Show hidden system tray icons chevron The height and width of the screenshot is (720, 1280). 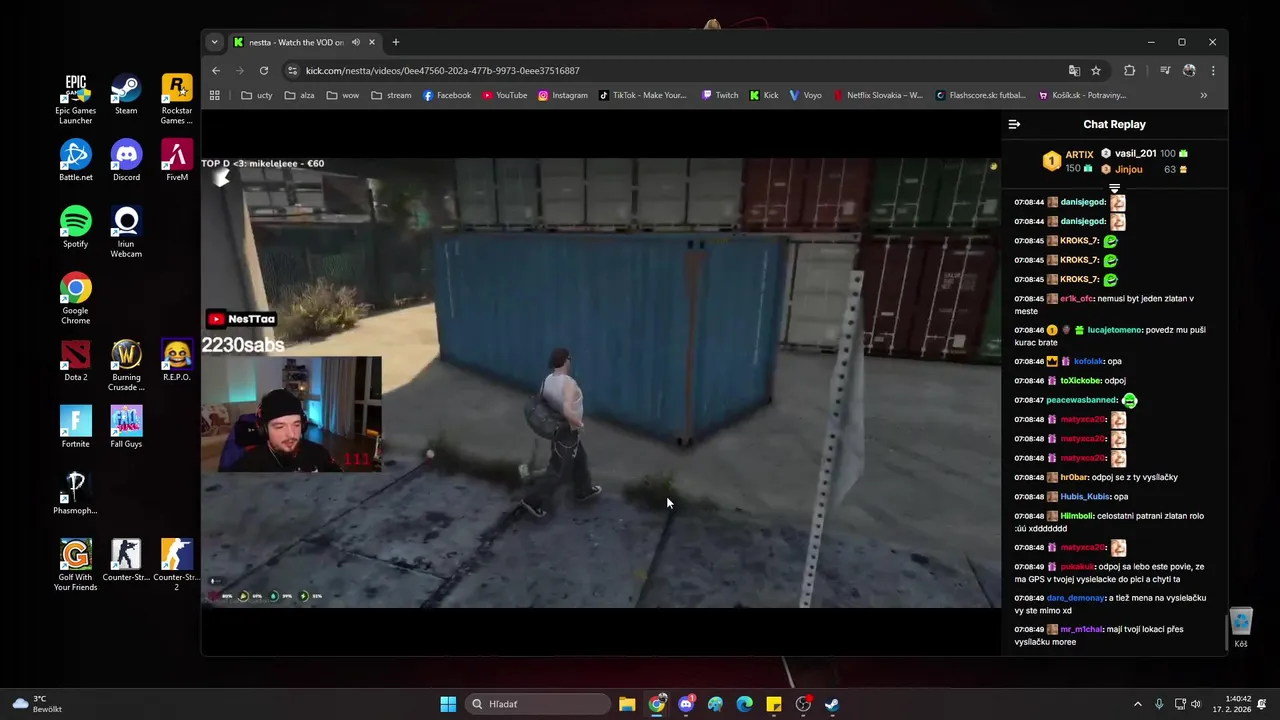point(1137,704)
